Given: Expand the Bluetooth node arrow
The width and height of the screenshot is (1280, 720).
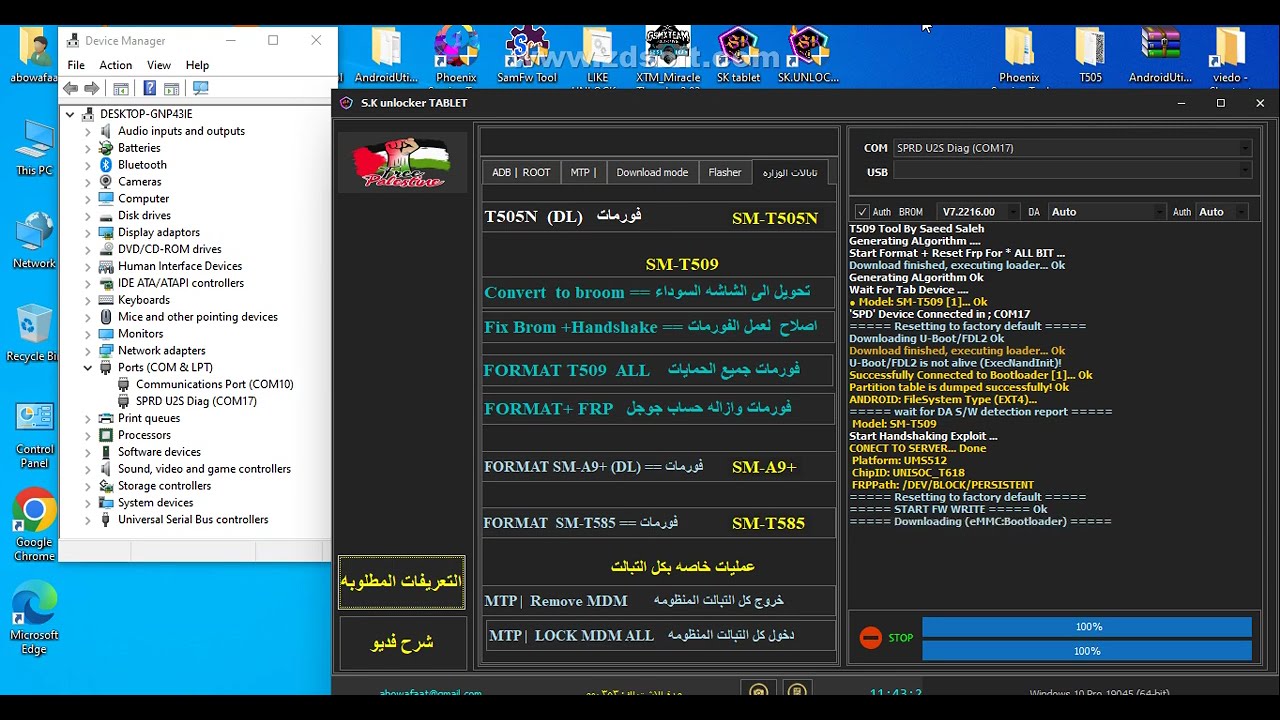Looking at the screenshot, I should [x=88, y=165].
